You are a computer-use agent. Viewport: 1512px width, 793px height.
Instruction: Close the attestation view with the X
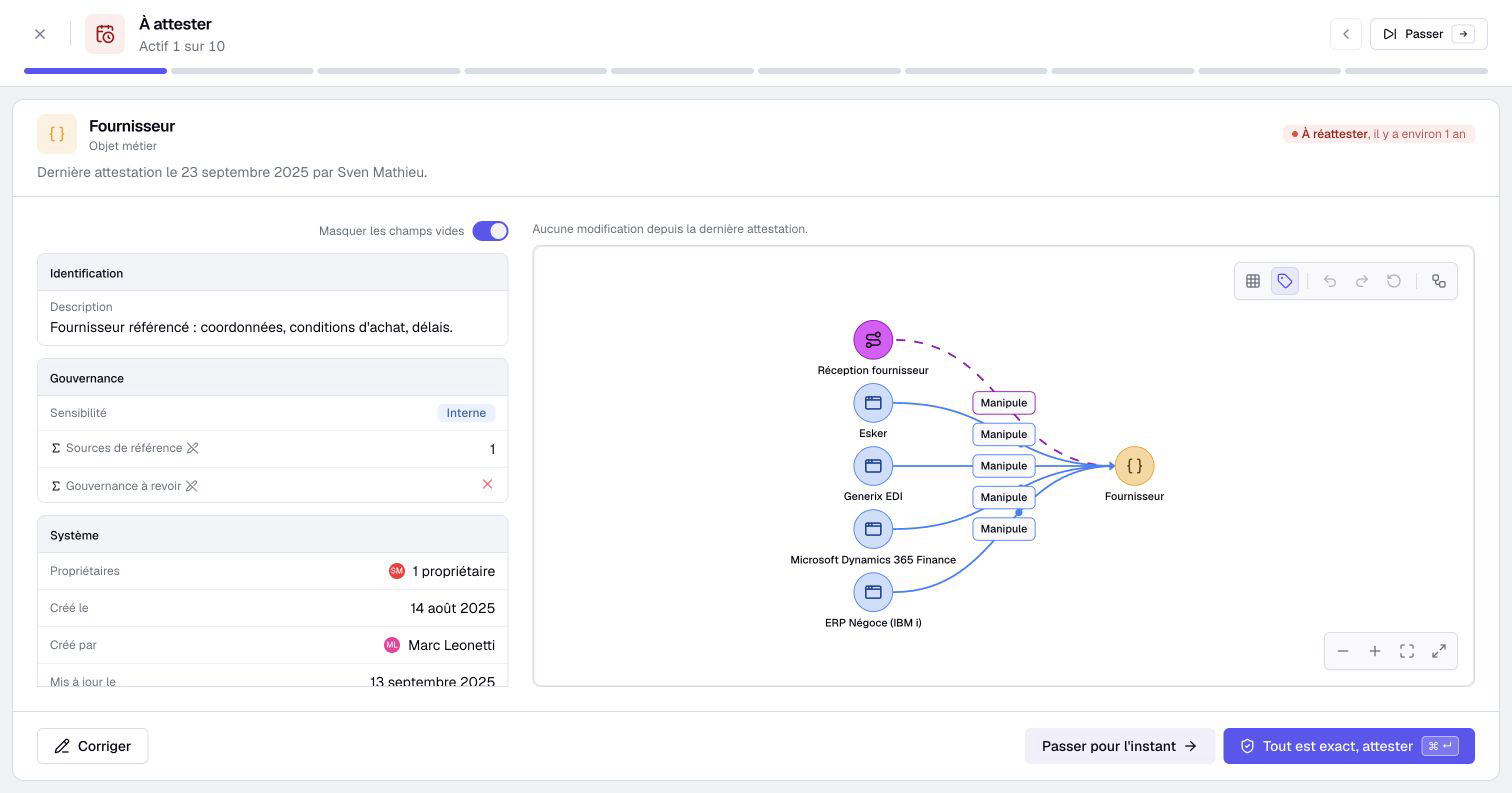40,34
